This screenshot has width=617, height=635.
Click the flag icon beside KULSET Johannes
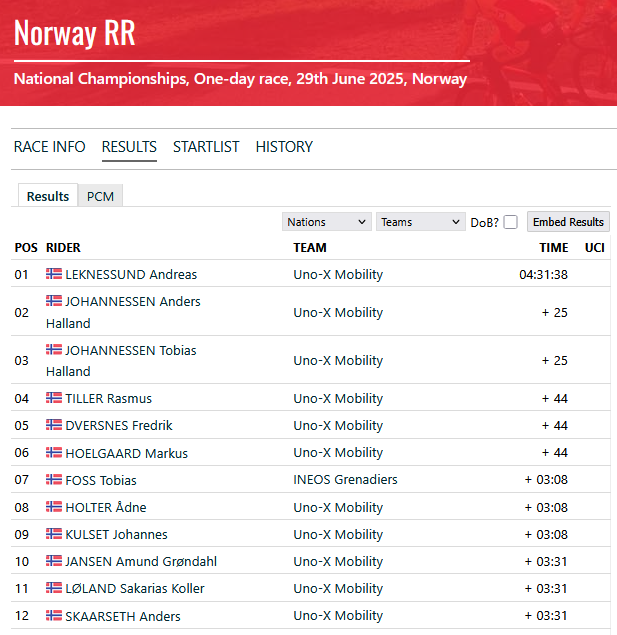click(54, 534)
